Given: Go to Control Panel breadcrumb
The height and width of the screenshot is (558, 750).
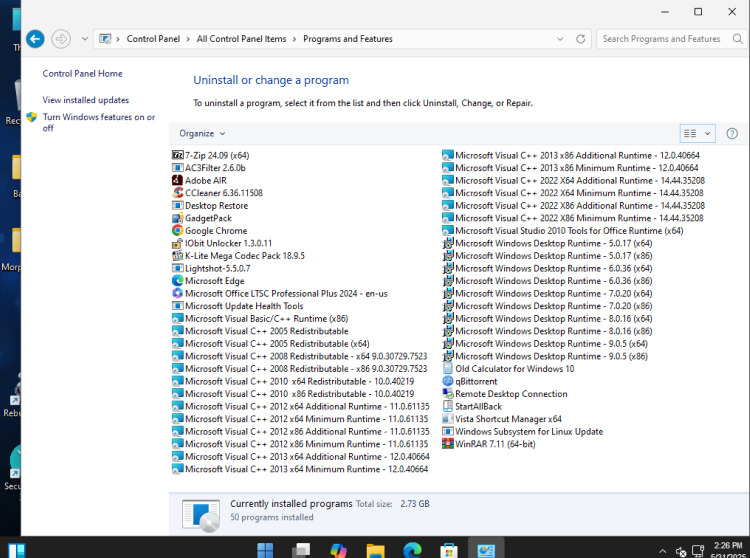Looking at the screenshot, I should click(x=153, y=39).
